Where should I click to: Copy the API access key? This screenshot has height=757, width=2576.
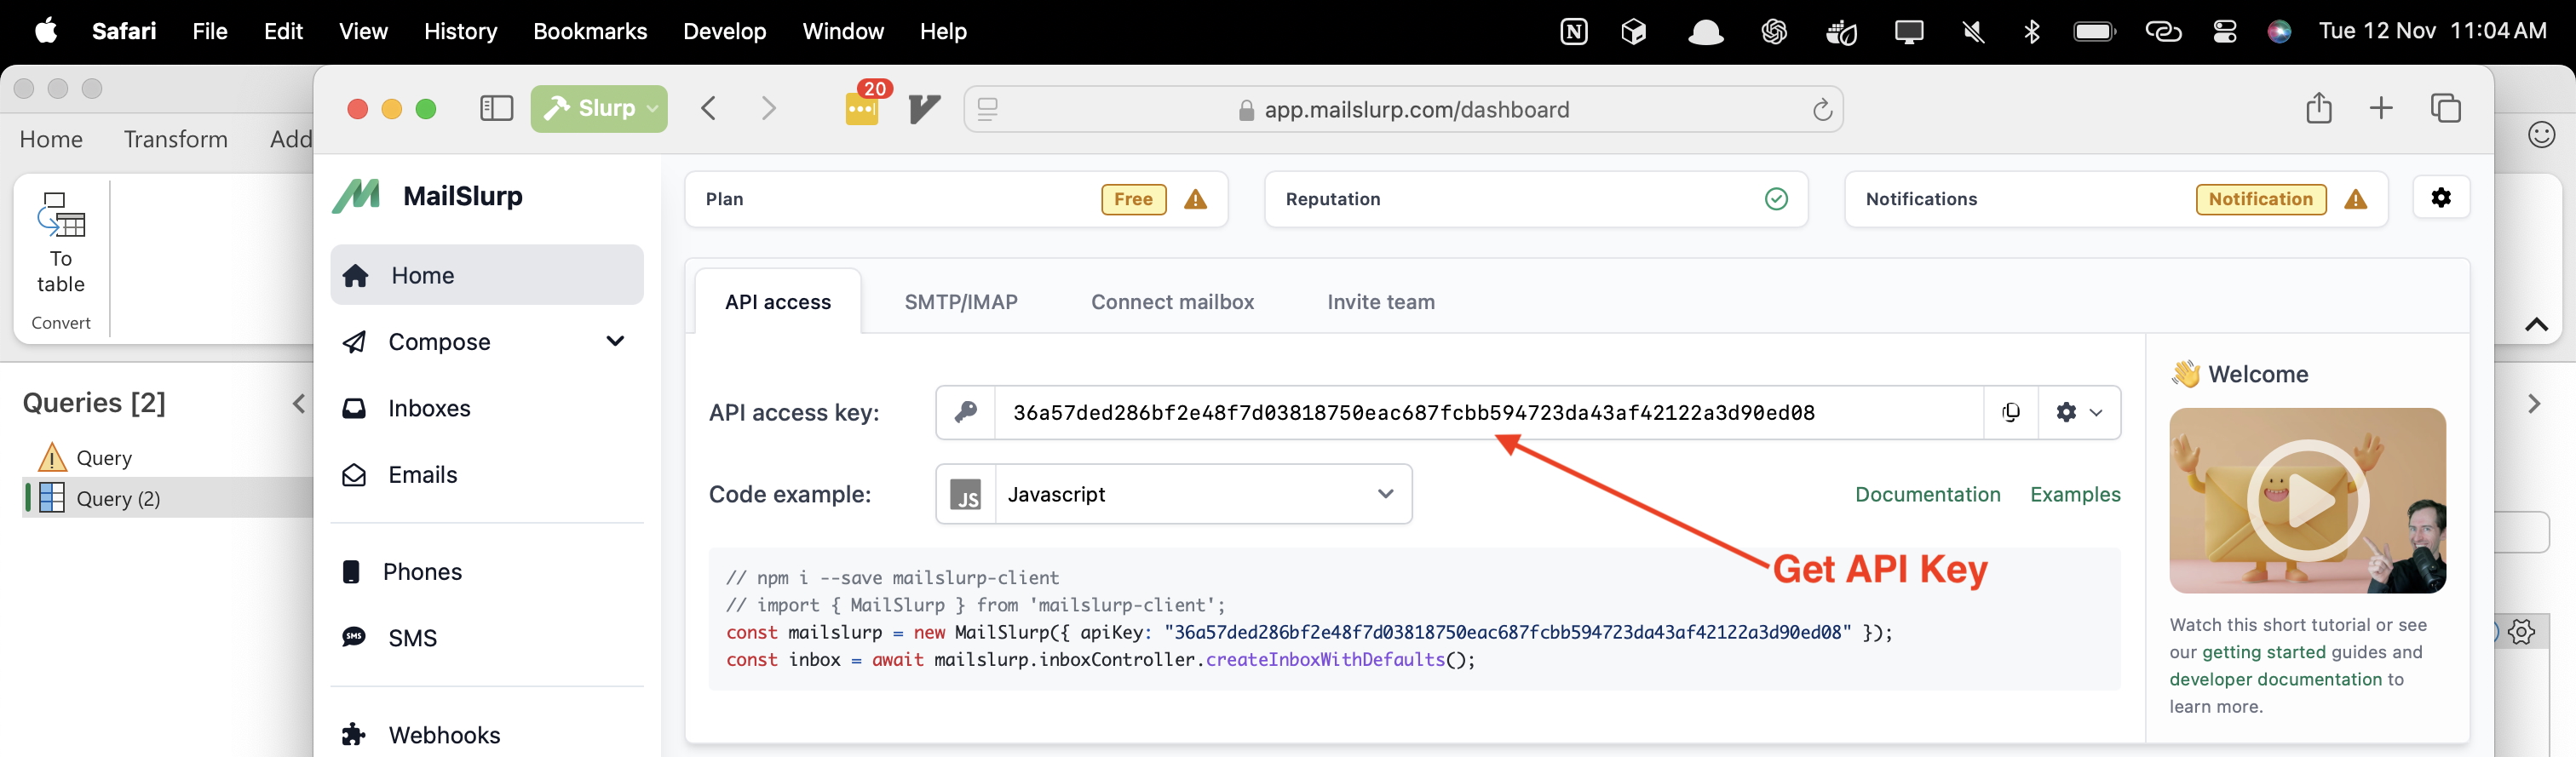[2010, 412]
